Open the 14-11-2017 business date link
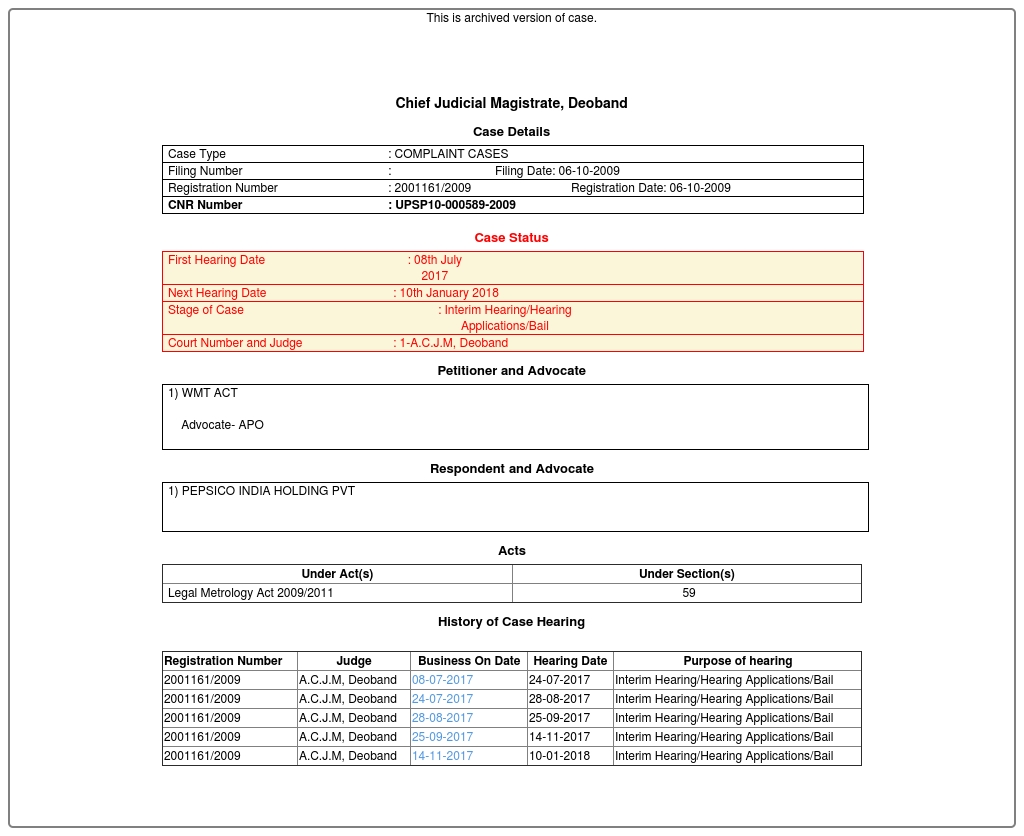 pyautogui.click(x=442, y=756)
